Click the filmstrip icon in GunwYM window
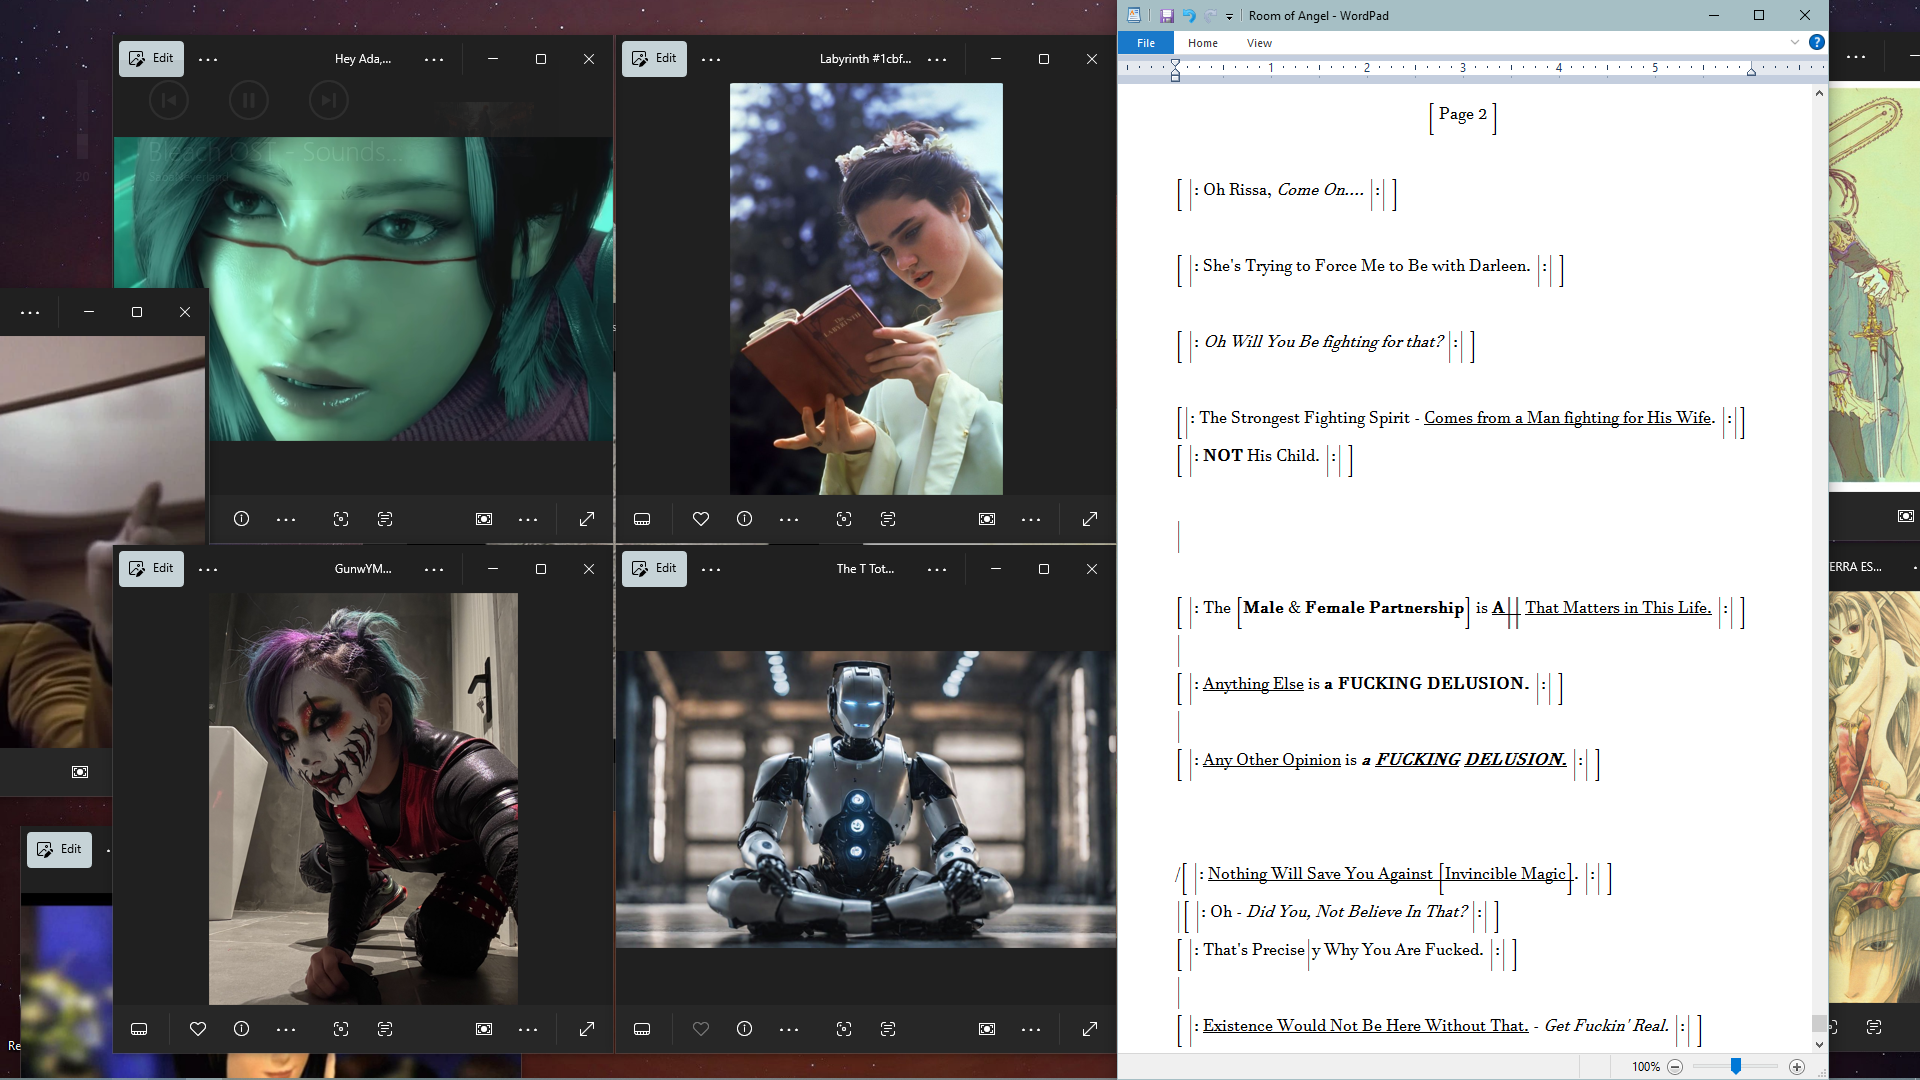 [139, 1029]
